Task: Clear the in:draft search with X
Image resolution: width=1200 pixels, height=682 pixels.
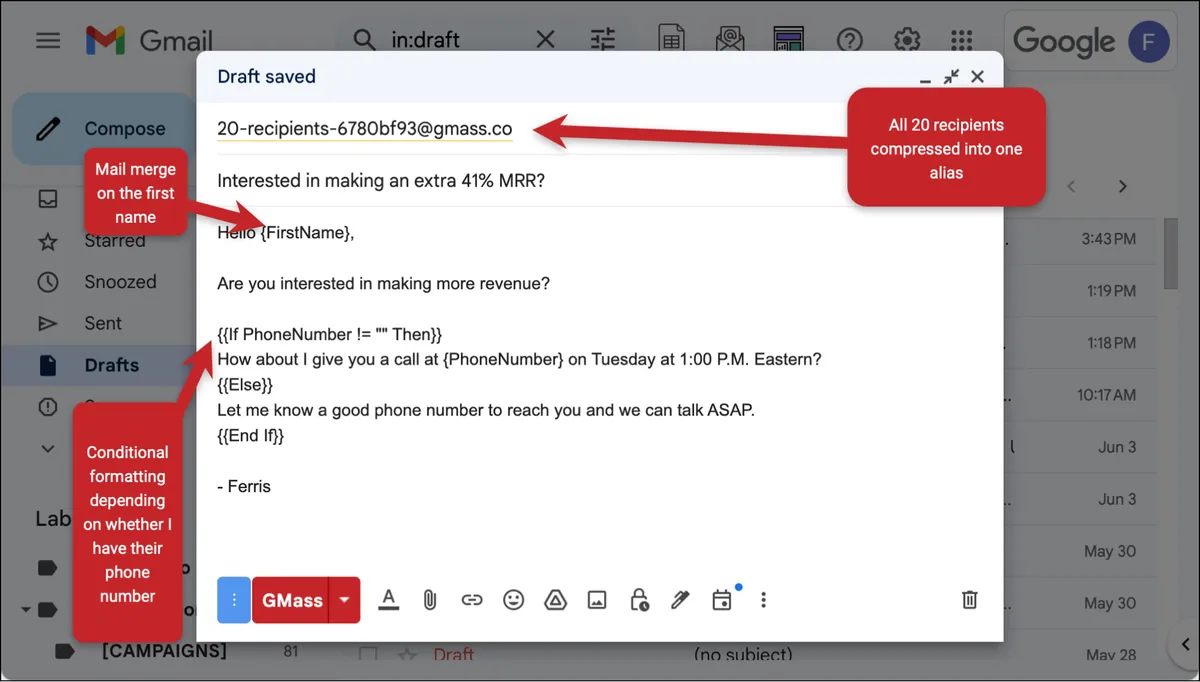Action: (545, 40)
